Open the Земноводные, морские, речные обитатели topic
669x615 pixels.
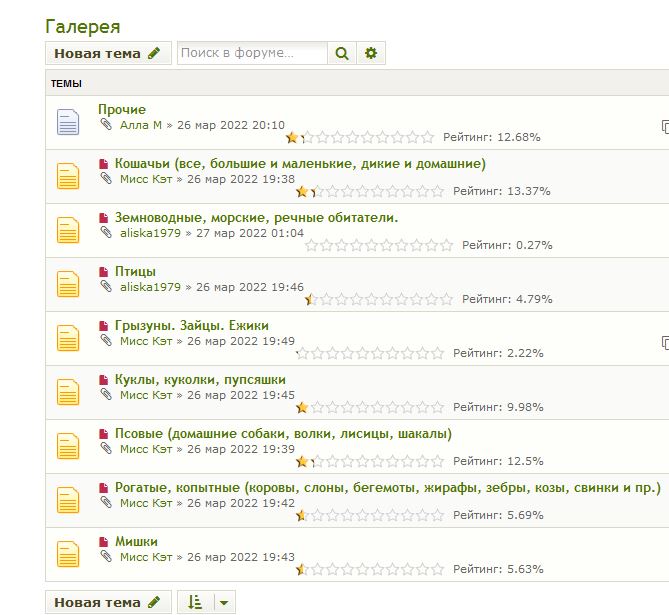coord(257,217)
